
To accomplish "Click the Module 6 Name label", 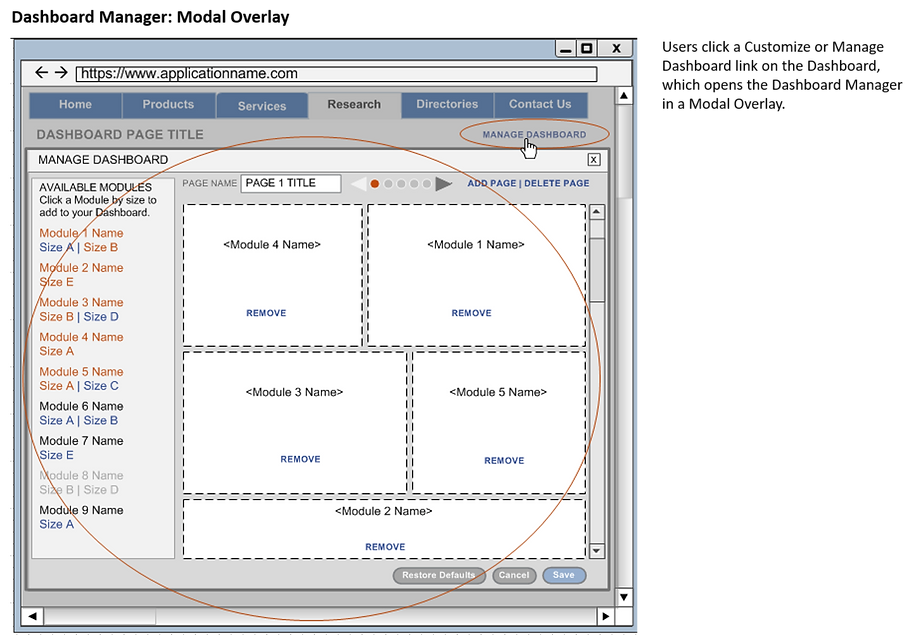I will pos(81,406).
